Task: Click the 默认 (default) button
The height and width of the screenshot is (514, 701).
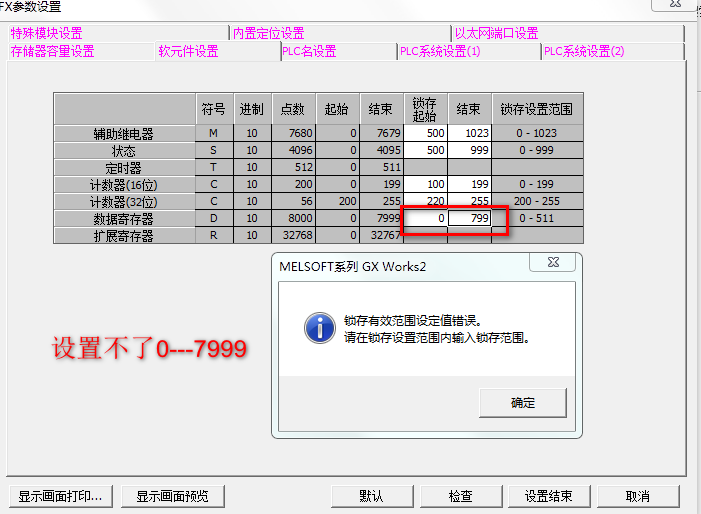Action: [372, 496]
